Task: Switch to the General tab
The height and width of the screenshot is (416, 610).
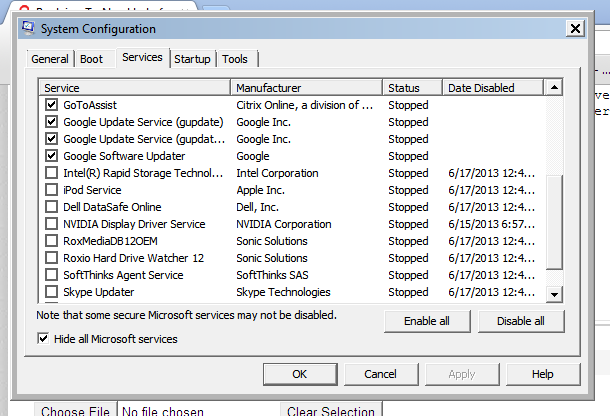Action: pyautogui.click(x=50, y=59)
